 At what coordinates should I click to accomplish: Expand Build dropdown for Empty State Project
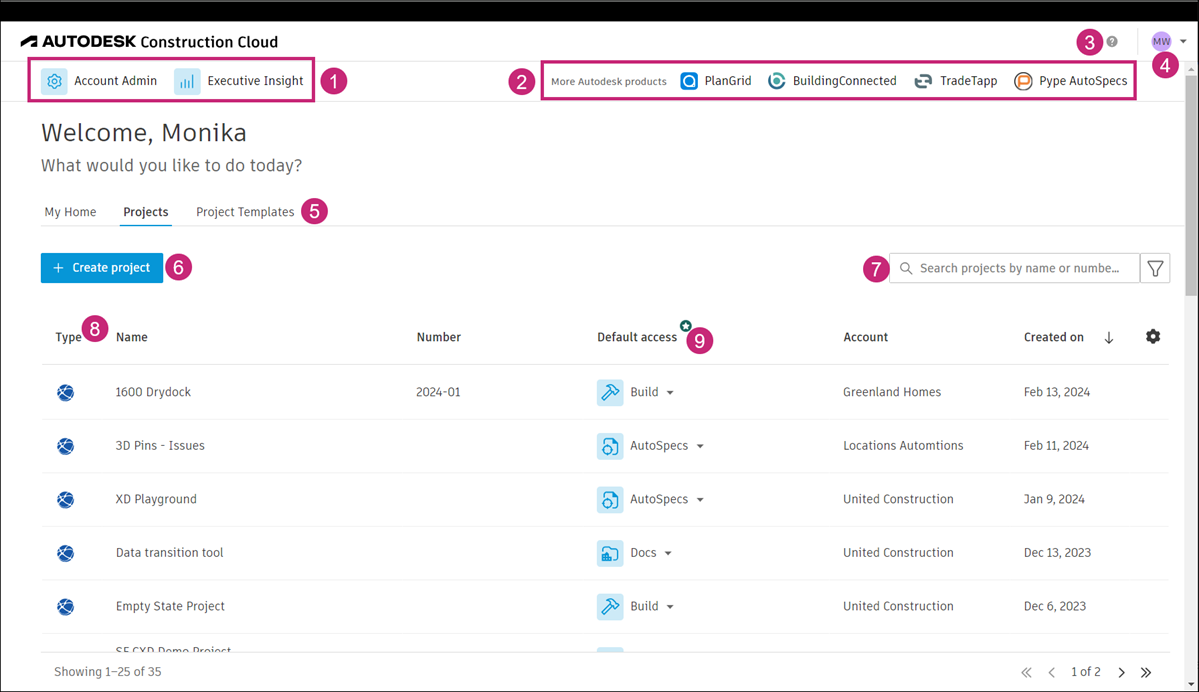tap(670, 607)
